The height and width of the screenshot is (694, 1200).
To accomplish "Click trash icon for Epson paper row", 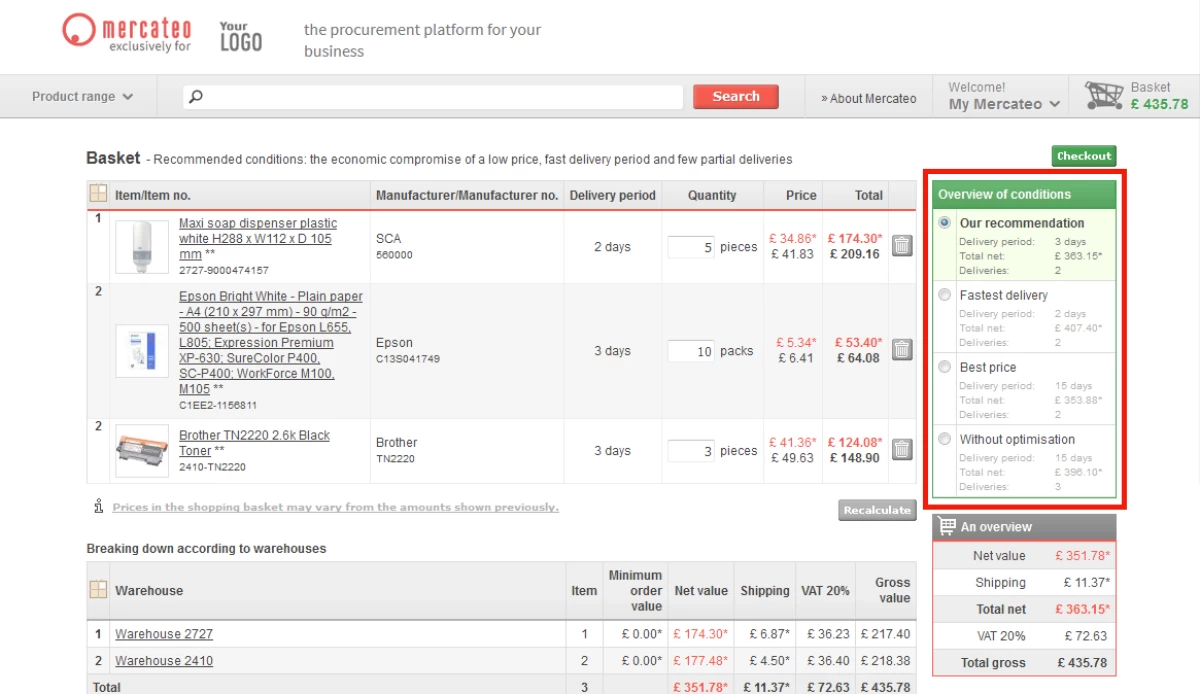I will (x=901, y=350).
